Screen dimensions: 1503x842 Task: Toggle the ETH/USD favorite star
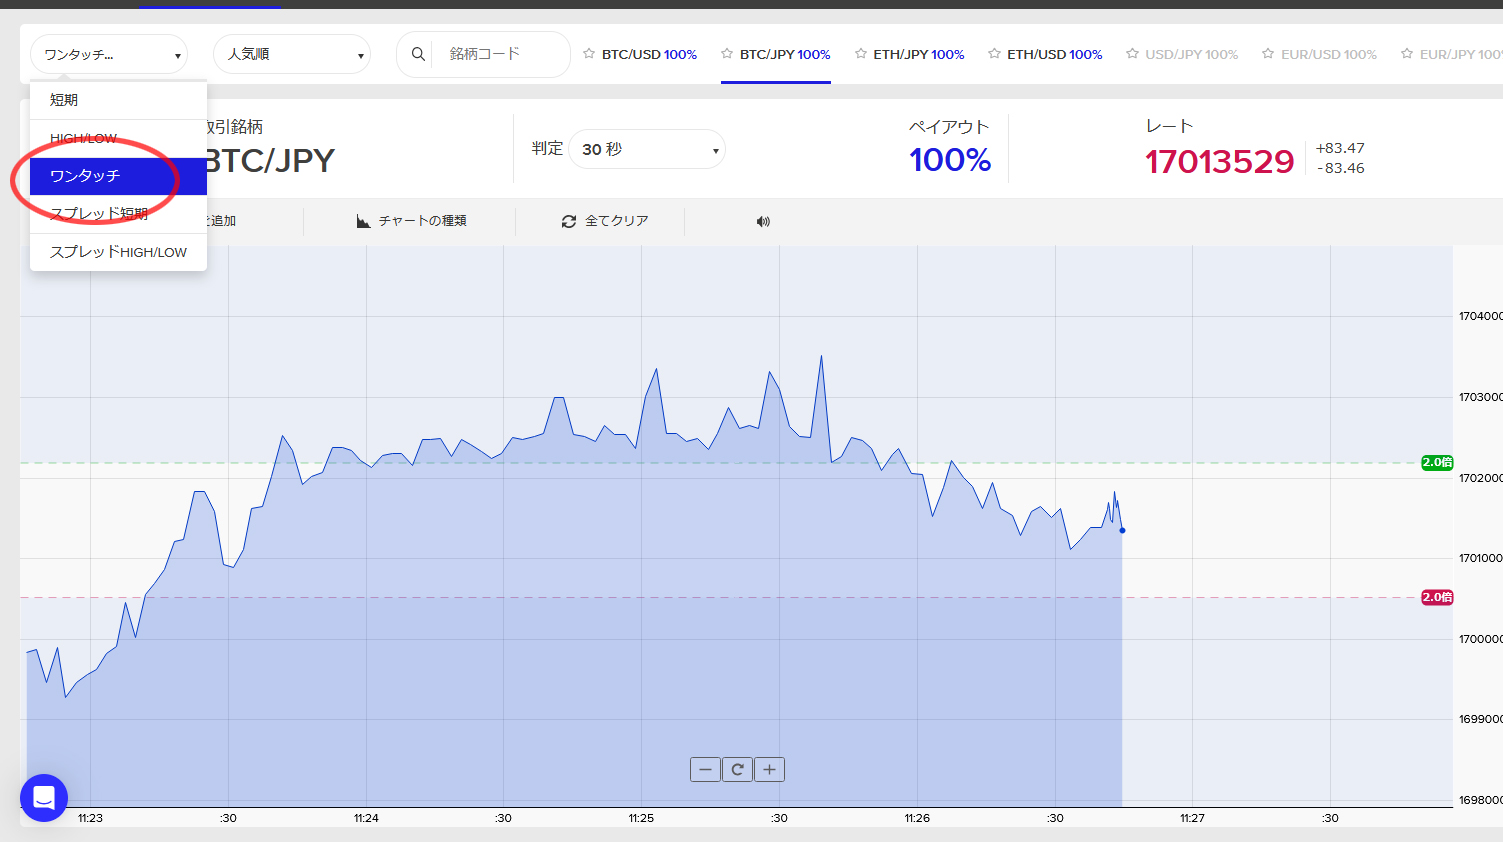point(994,54)
